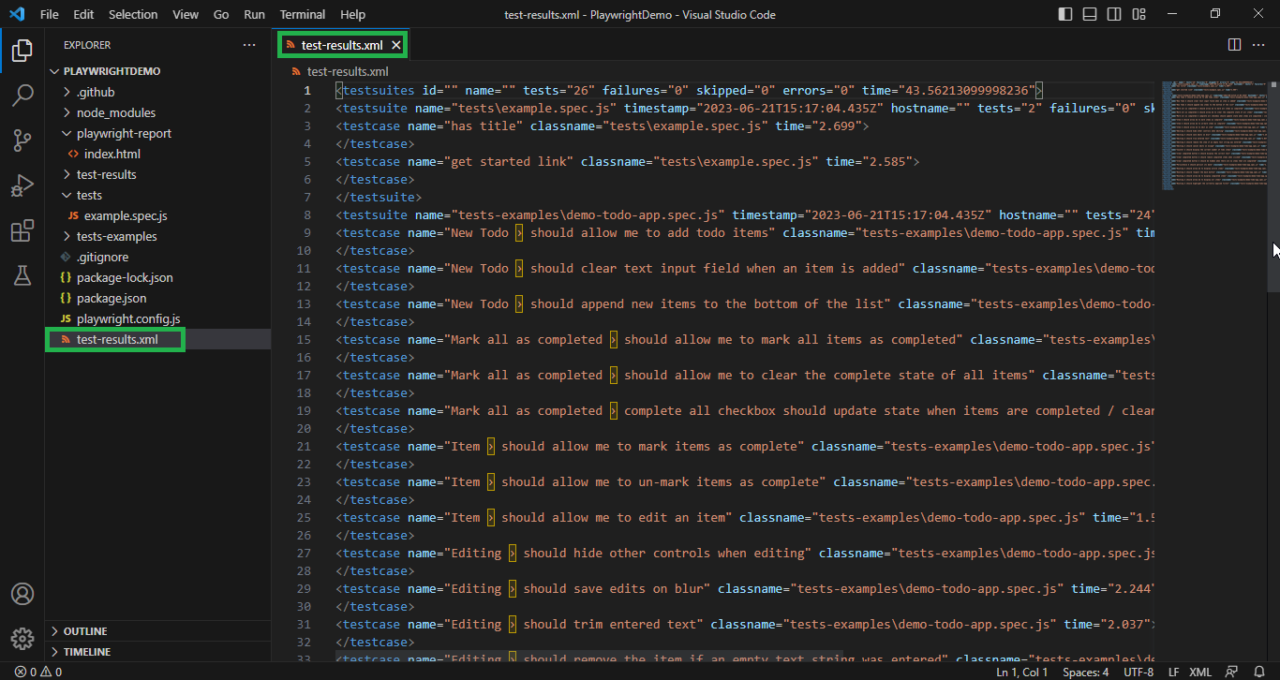Open the Testing flask icon view
This screenshot has height=680, width=1280.
tap(22, 276)
